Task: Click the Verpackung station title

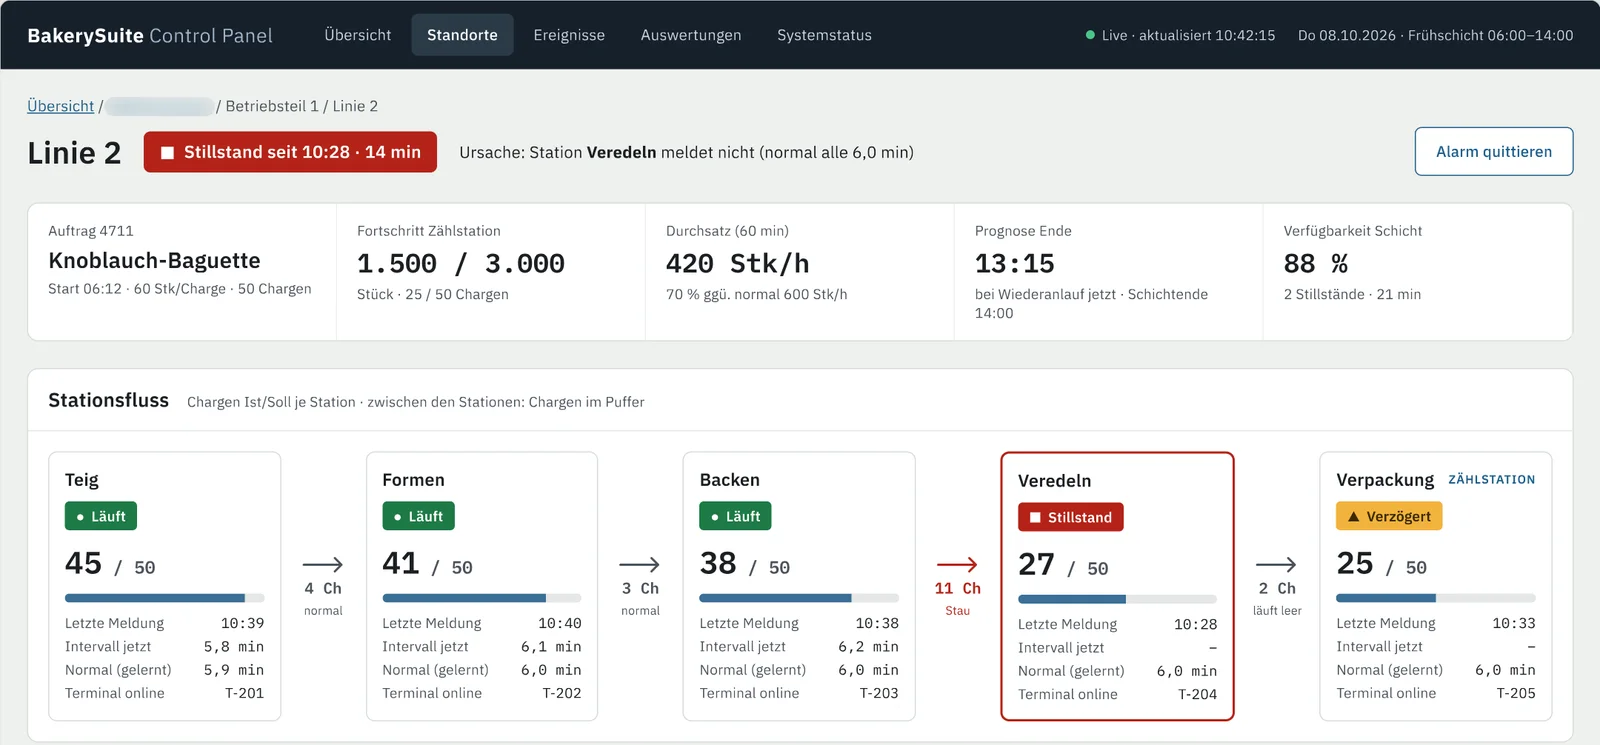Action: (1385, 480)
